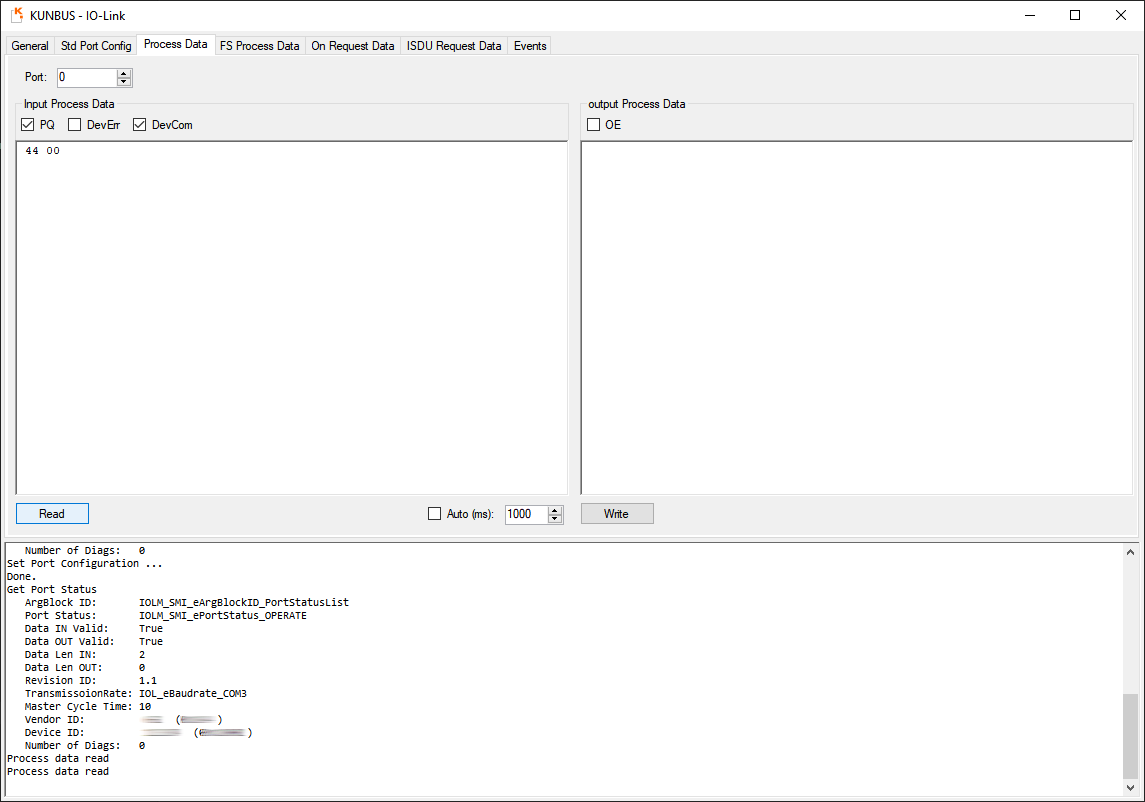1145x802 pixels.
Task: Go to FS Process Data tab
Action: (x=259, y=46)
